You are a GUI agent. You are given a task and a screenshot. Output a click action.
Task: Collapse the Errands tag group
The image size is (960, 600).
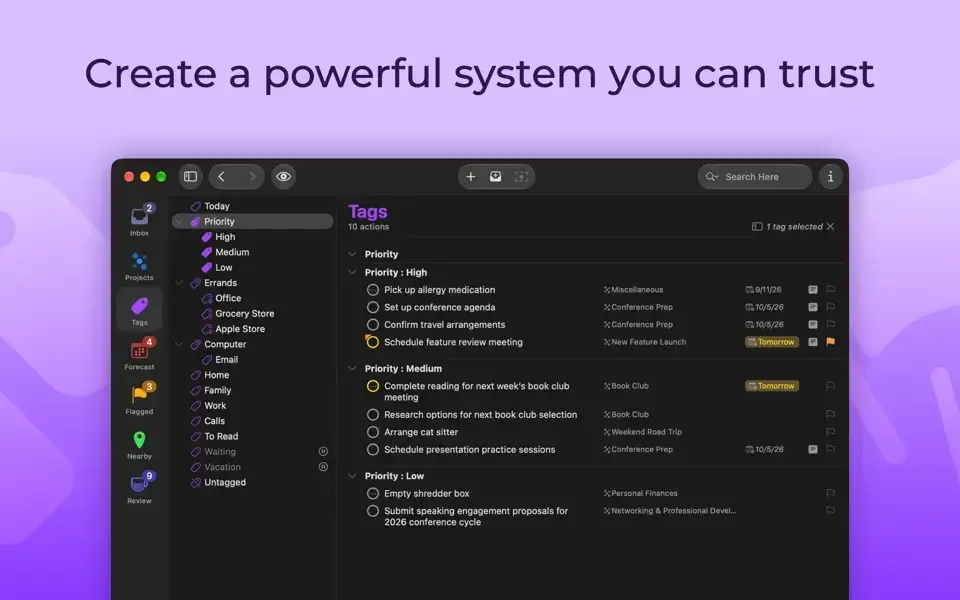click(179, 283)
